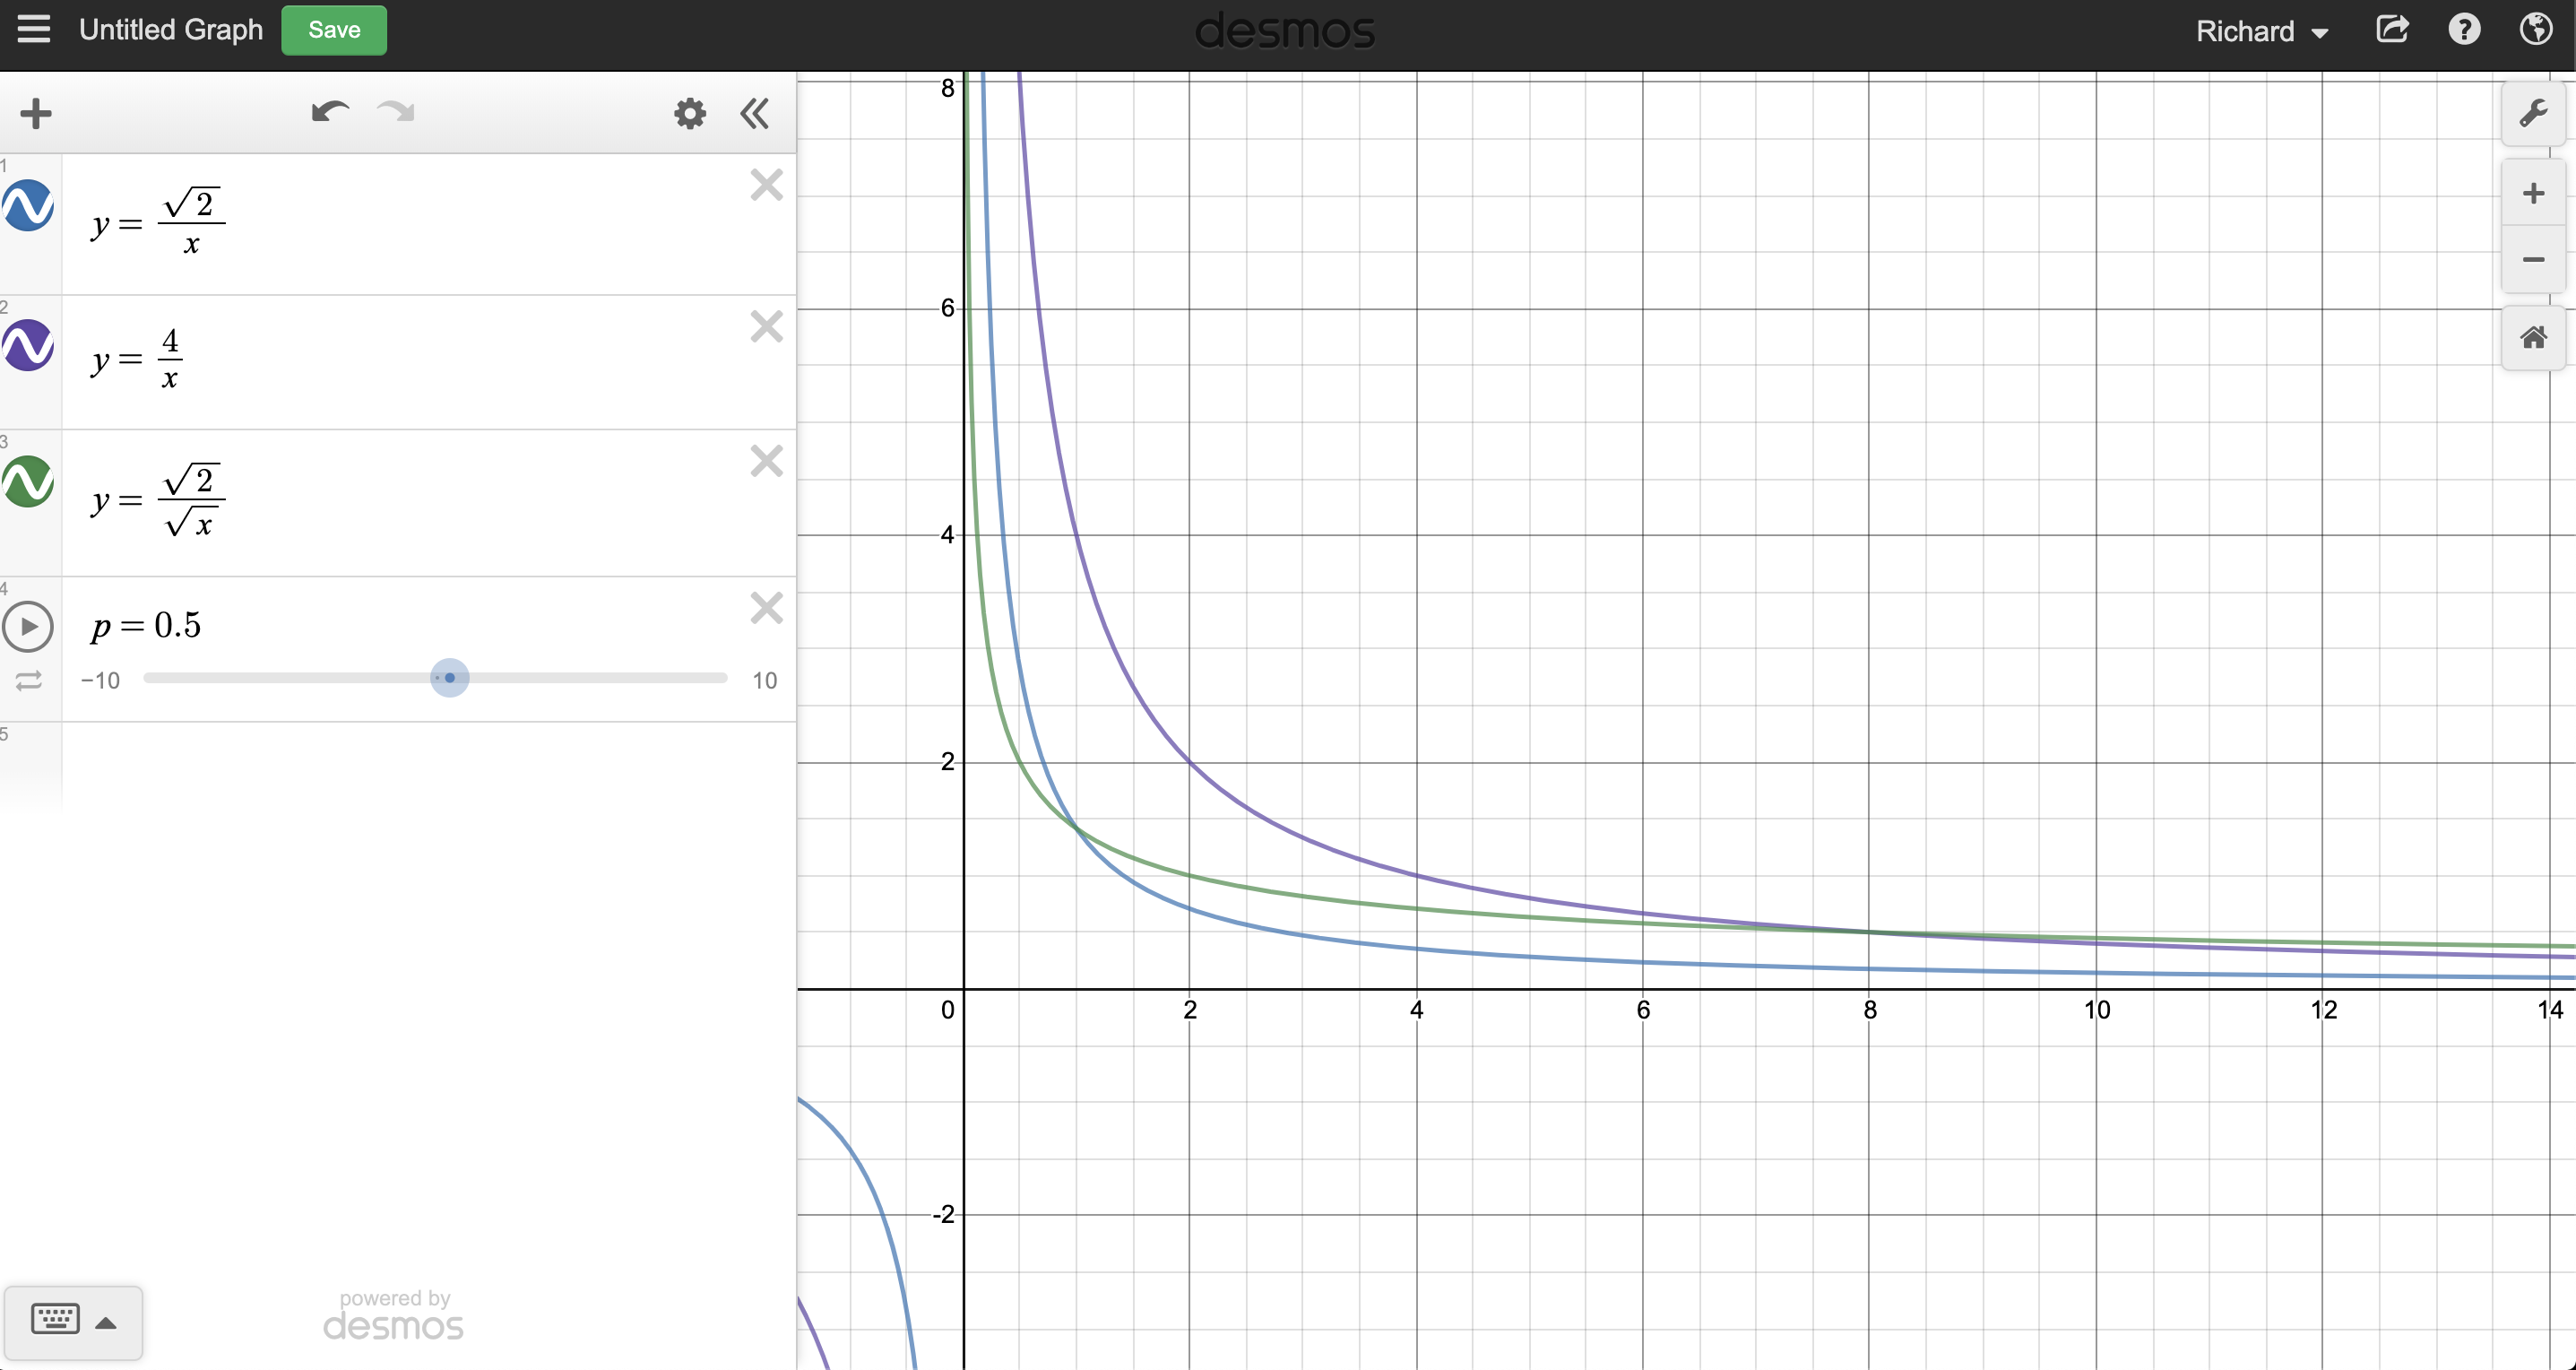The height and width of the screenshot is (1370, 2576).
Task: Play the p parameter animation
Action: pos(29,627)
